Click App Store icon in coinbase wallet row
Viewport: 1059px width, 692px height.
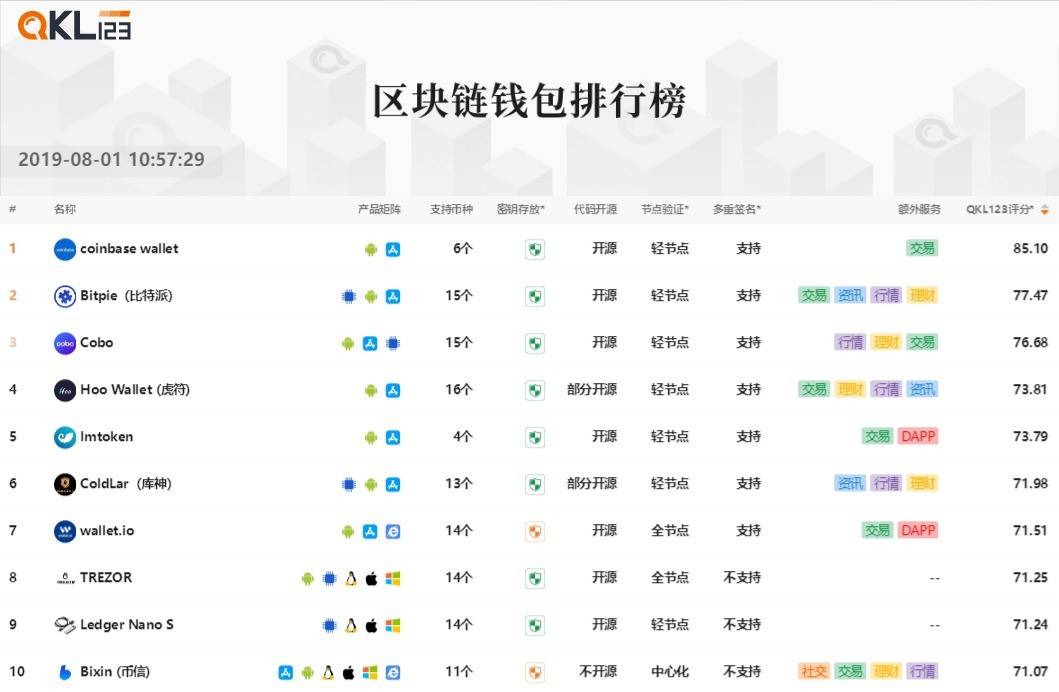393,249
